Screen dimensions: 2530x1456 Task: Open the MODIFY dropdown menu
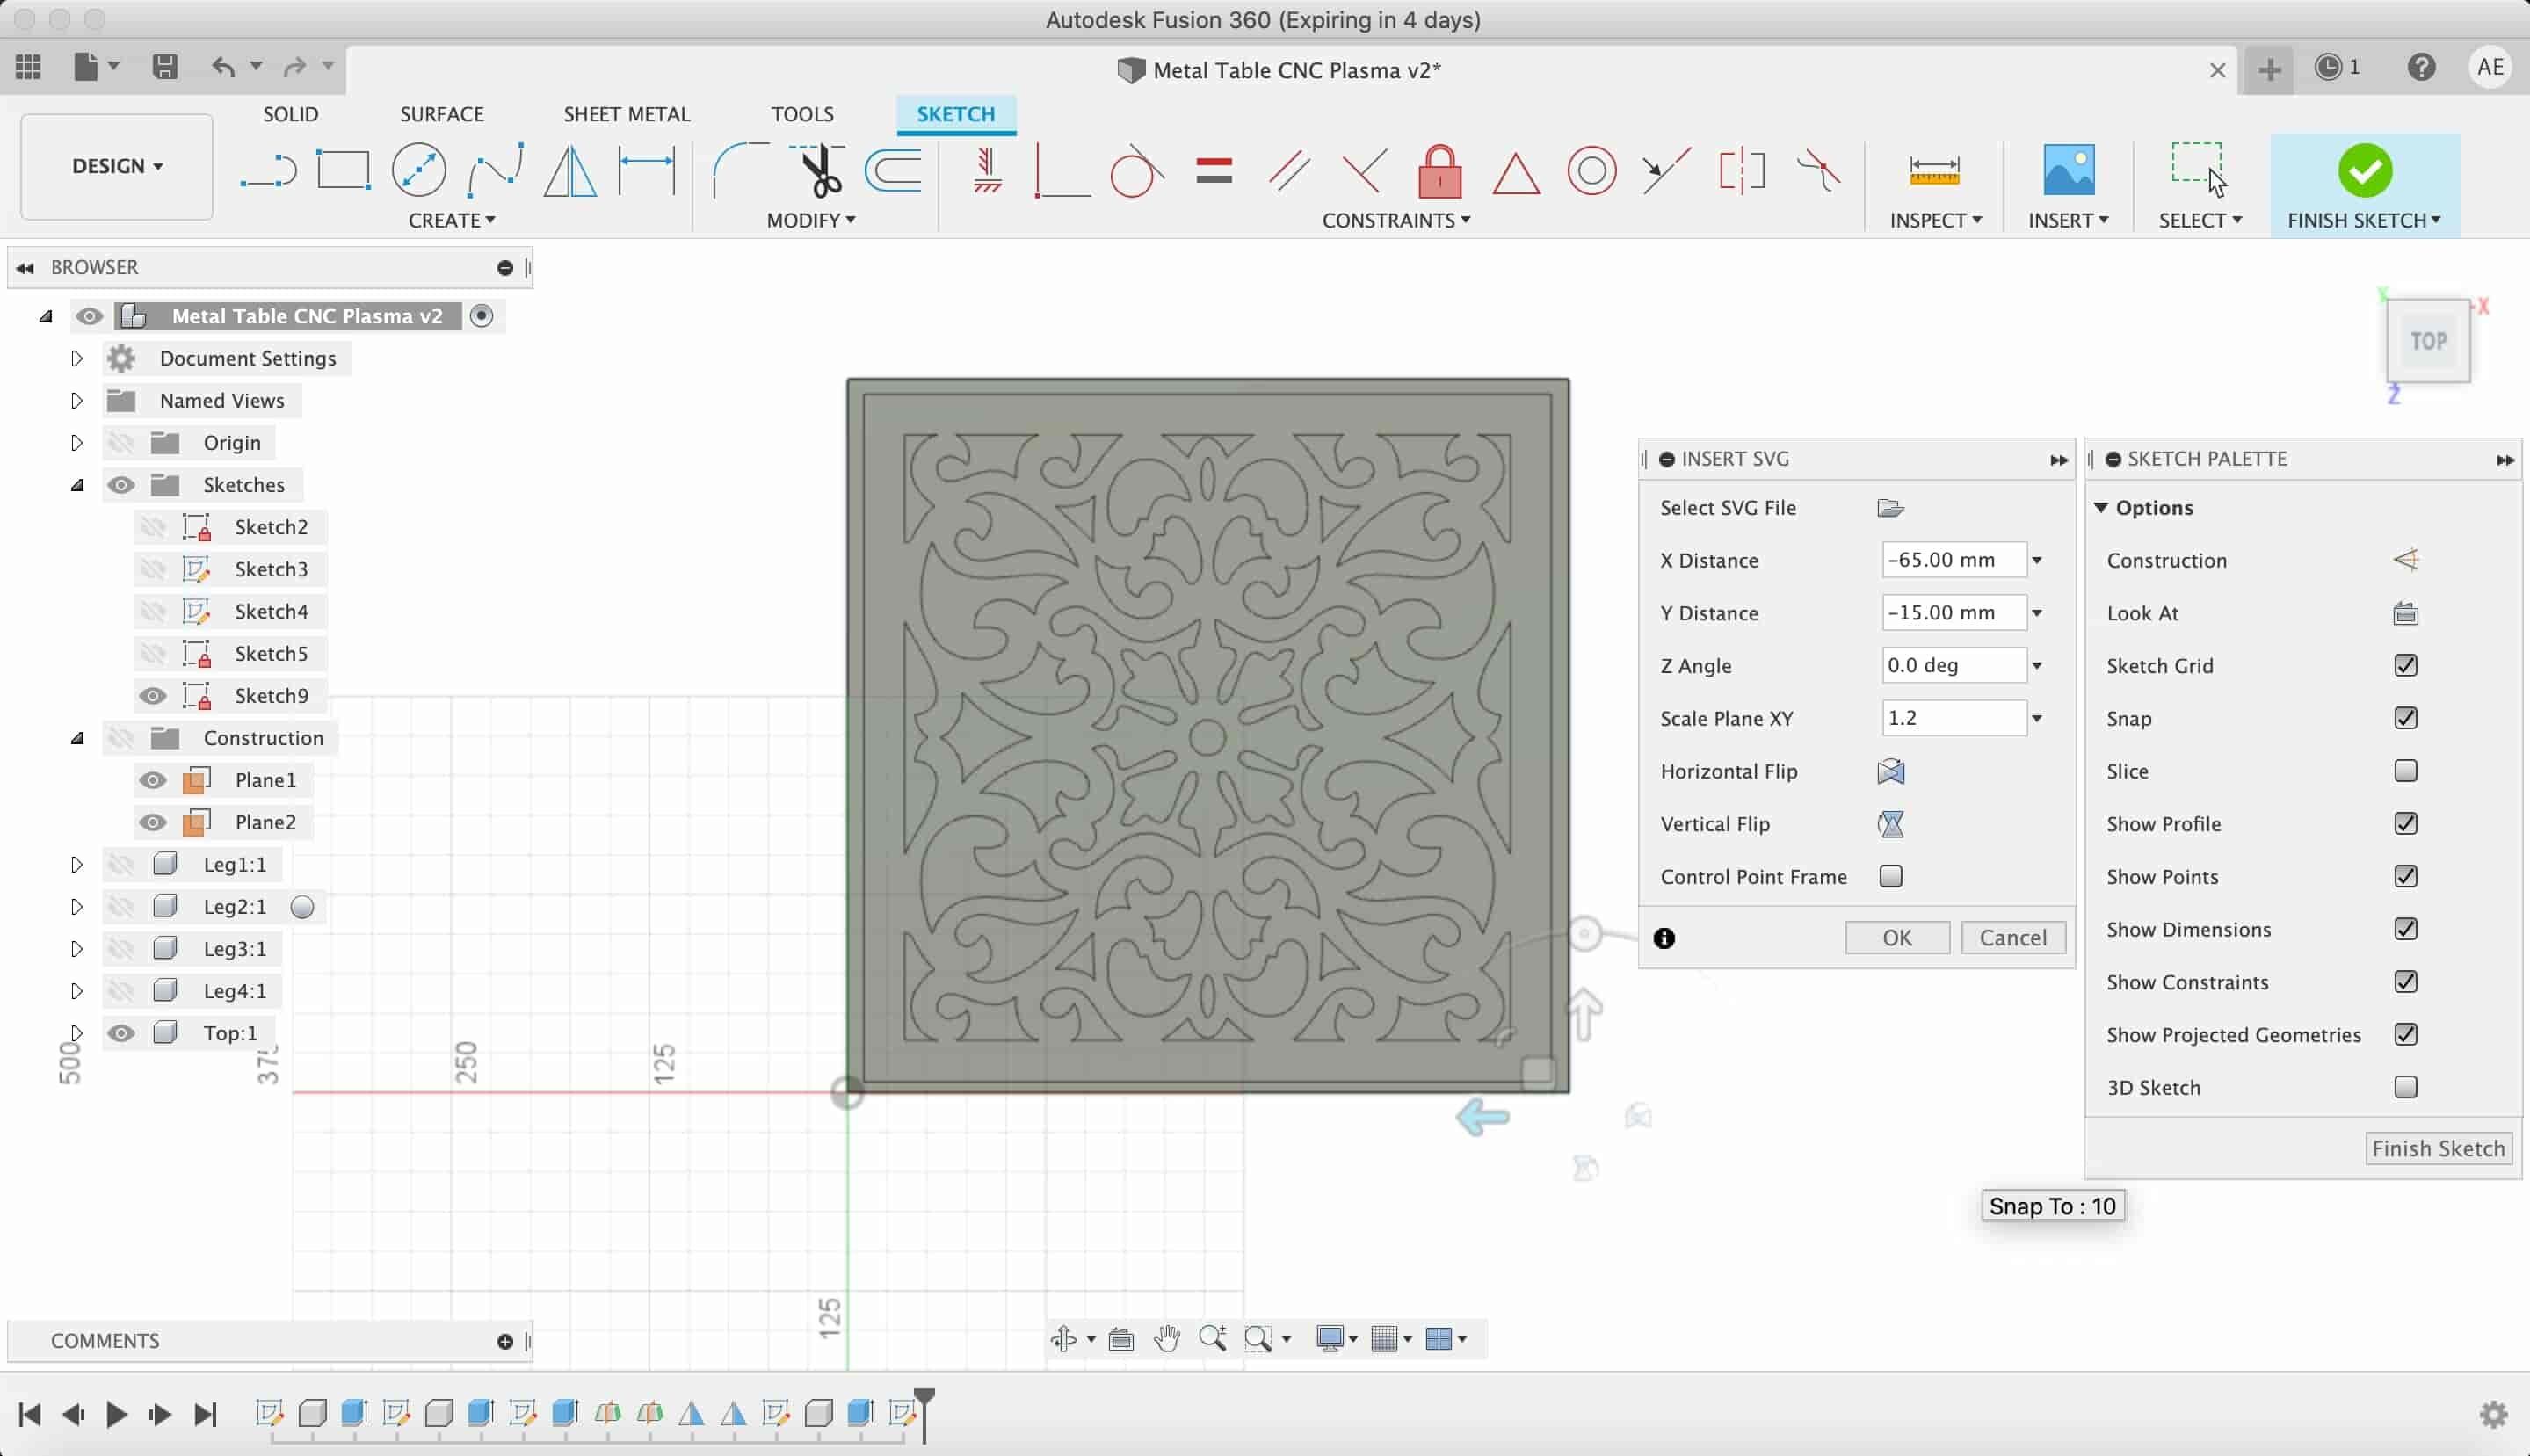click(x=810, y=220)
